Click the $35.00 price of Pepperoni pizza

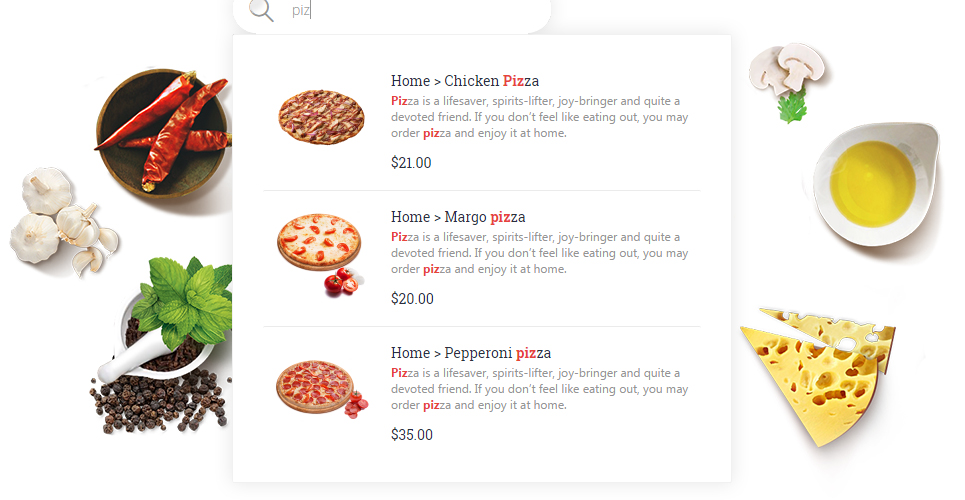click(x=412, y=435)
